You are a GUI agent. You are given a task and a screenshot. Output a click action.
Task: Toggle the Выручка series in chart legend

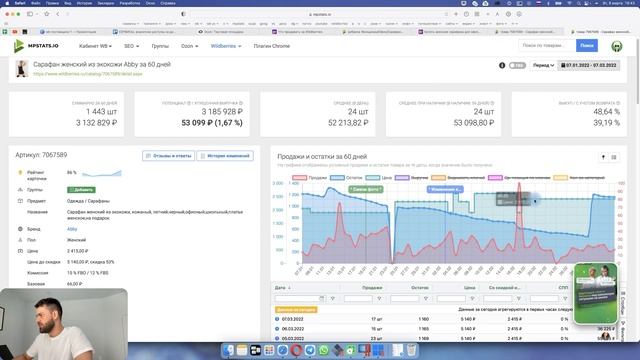click(x=411, y=178)
